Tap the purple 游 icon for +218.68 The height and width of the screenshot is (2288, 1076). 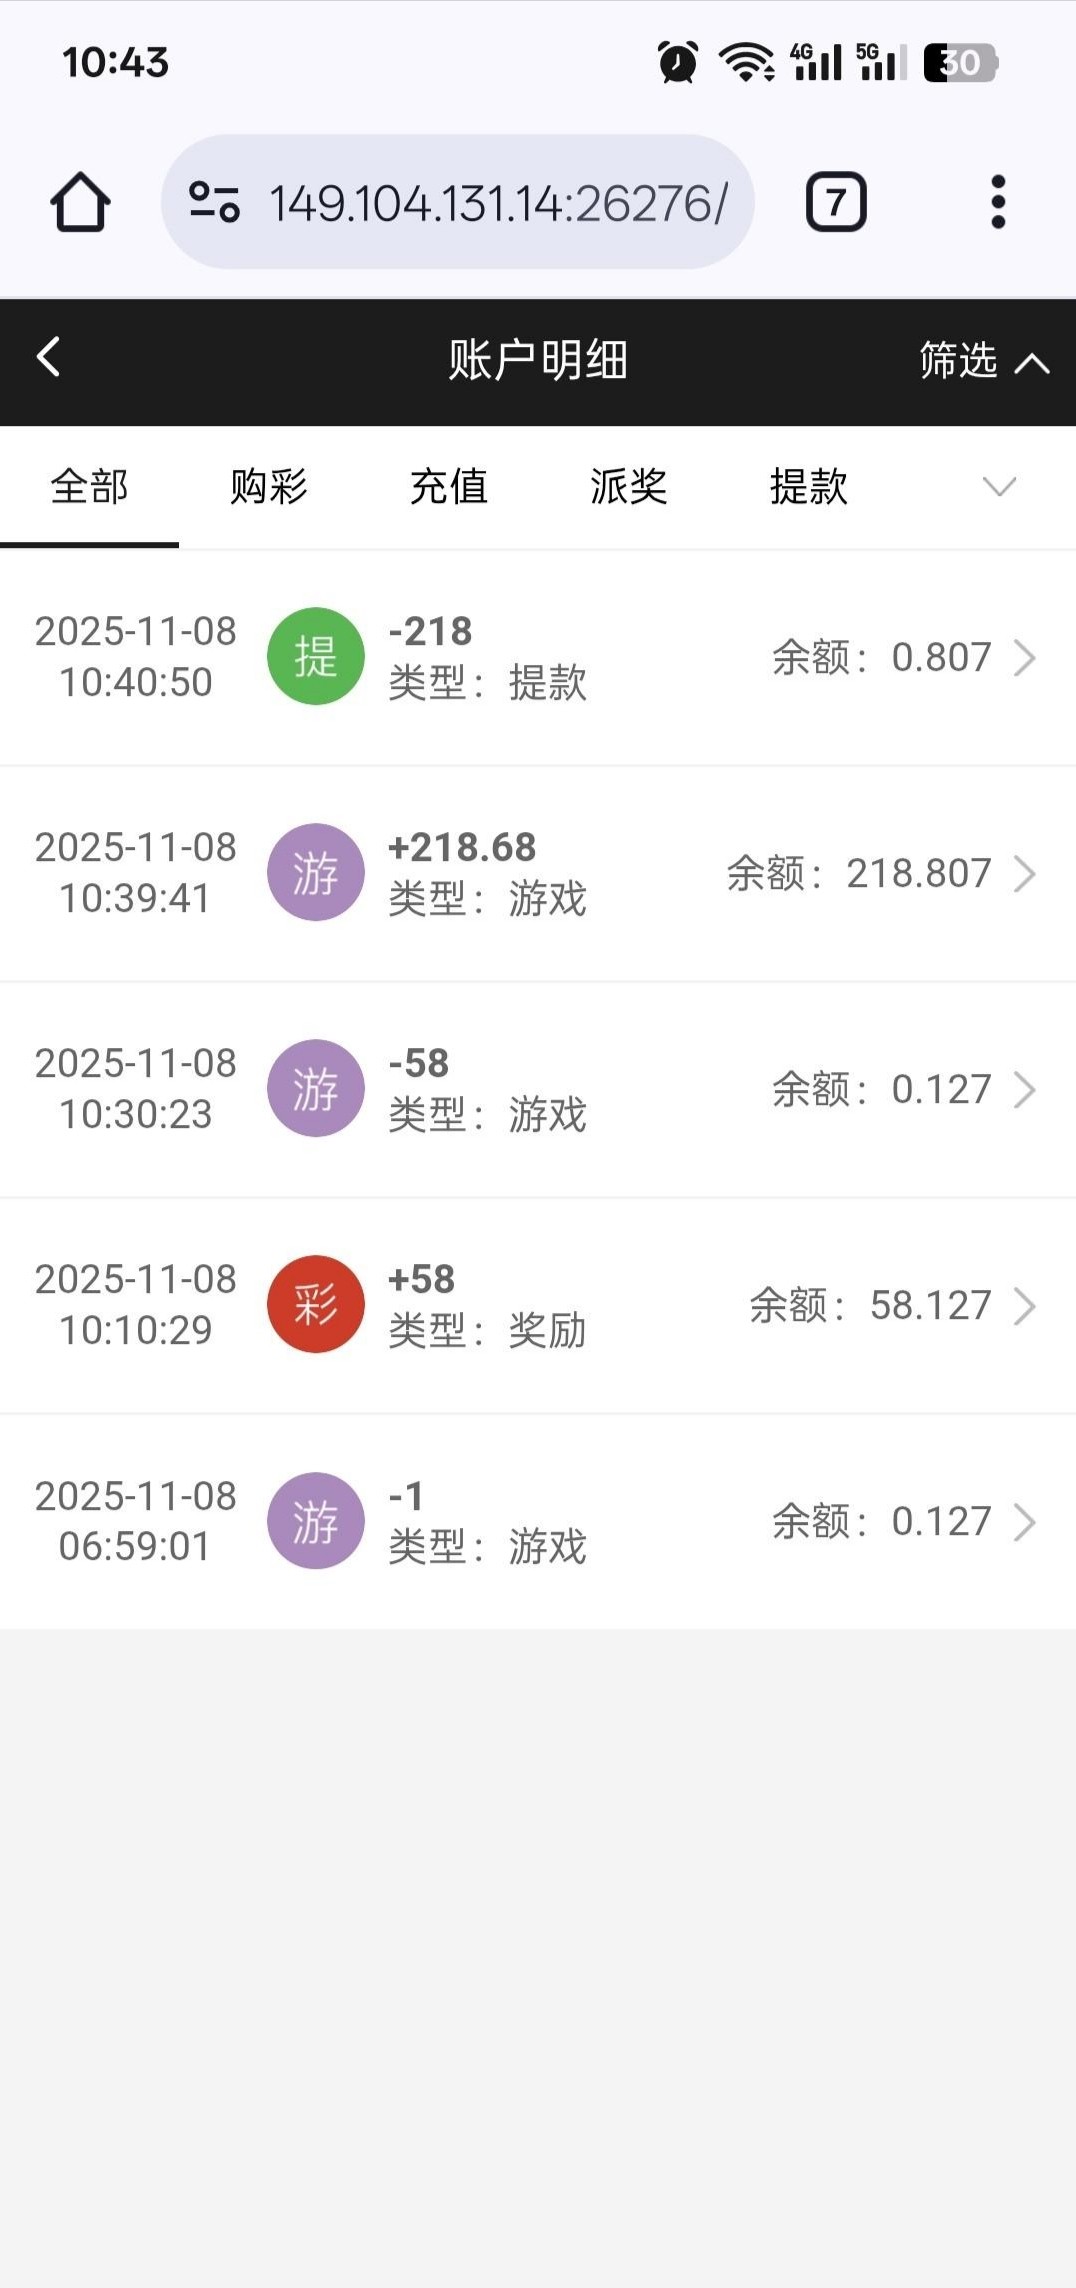(315, 872)
